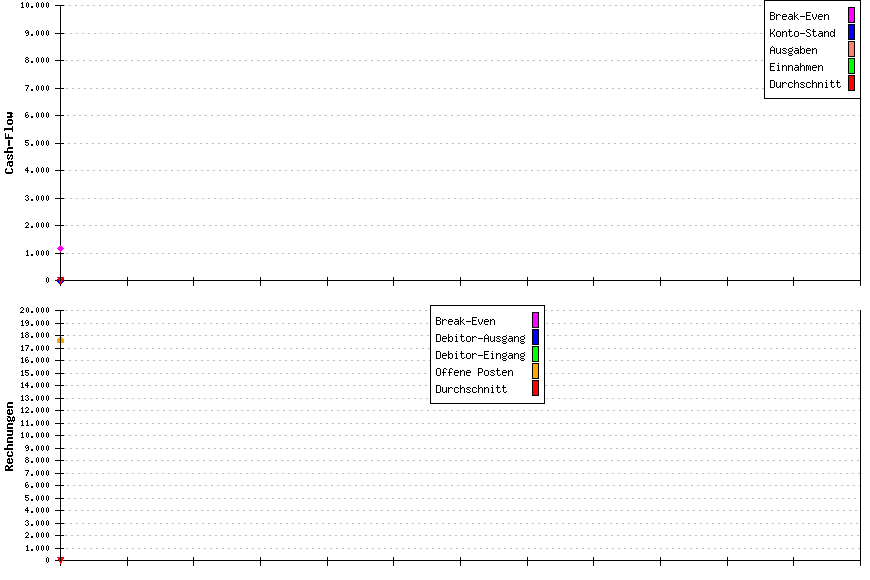The width and height of the screenshot is (870, 580).
Task: Click magenta Break-Even swatch in Rechnungen legend
Action: (x=535, y=321)
